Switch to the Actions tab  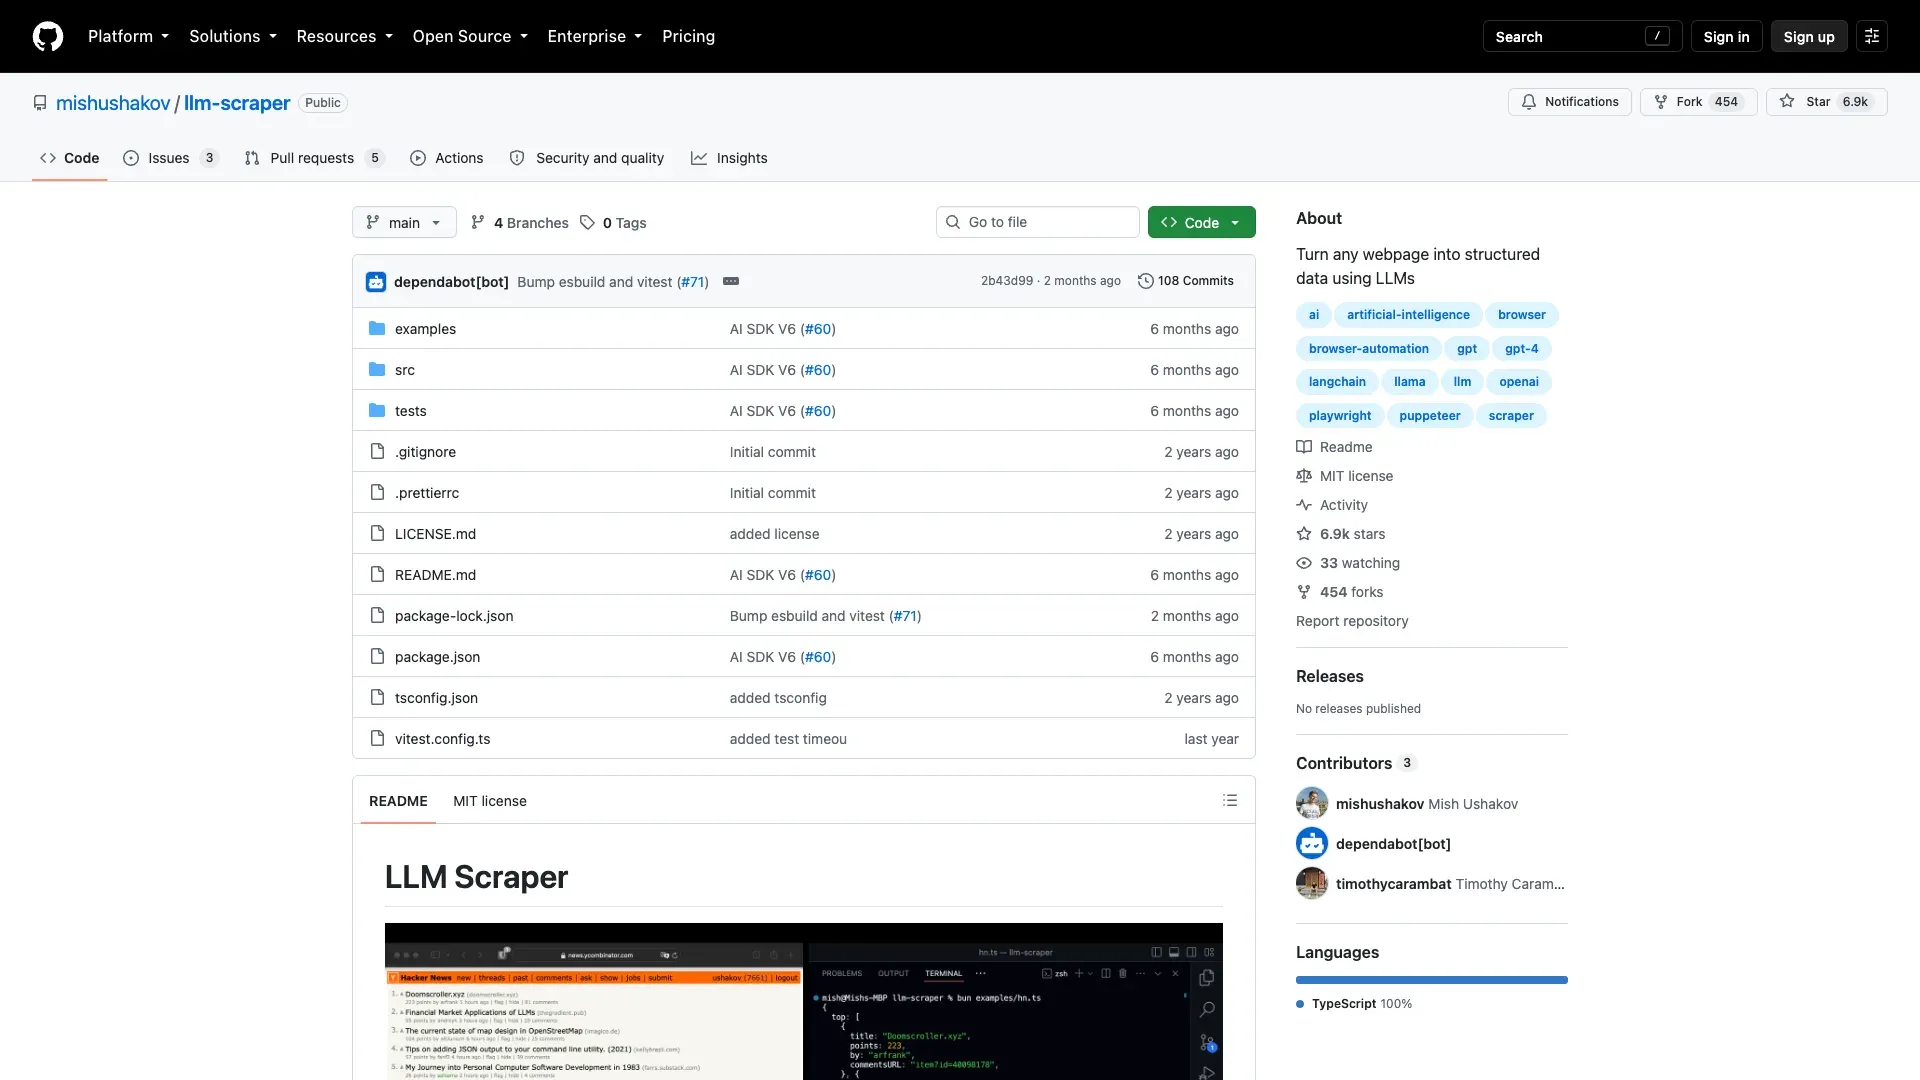click(x=446, y=158)
